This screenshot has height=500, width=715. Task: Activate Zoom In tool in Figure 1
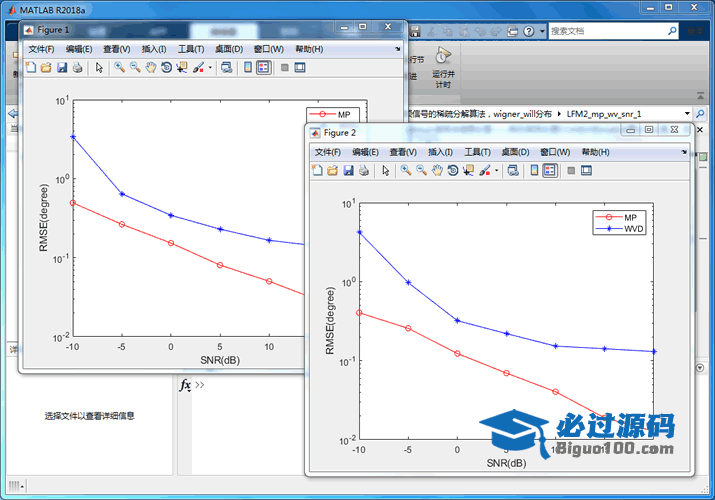point(119,67)
